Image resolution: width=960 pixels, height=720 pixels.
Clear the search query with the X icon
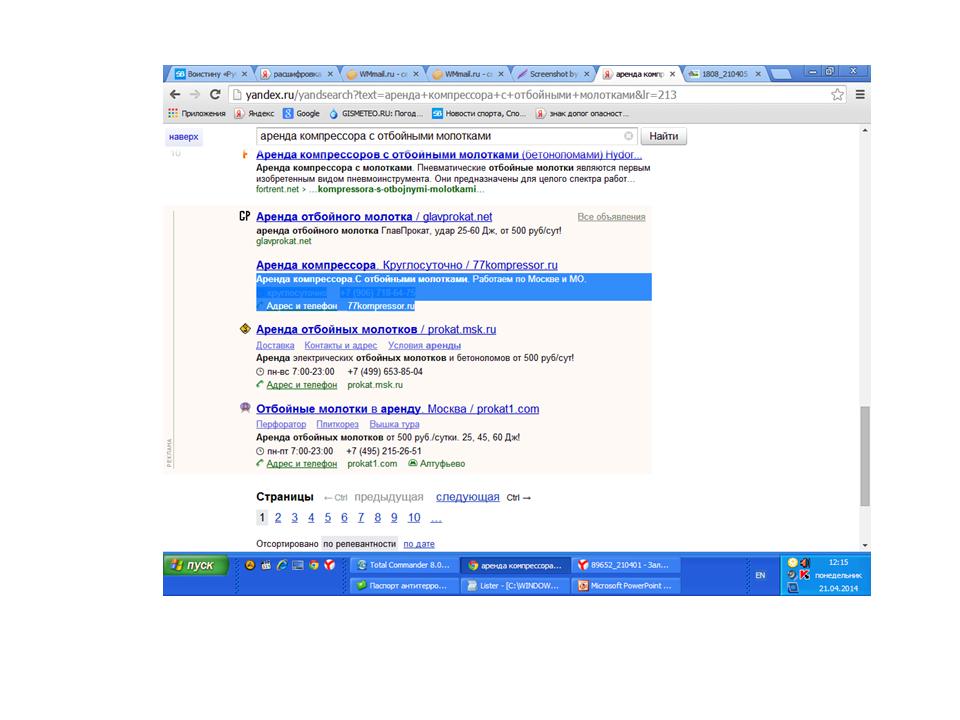(x=629, y=136)
